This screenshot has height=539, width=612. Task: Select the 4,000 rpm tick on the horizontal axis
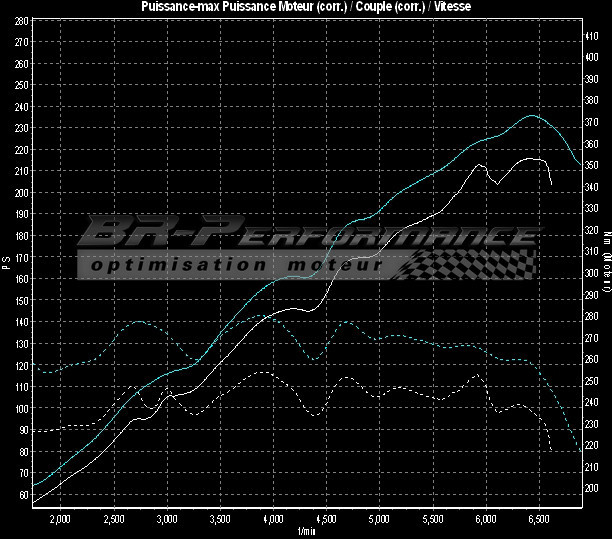point(273,520)
